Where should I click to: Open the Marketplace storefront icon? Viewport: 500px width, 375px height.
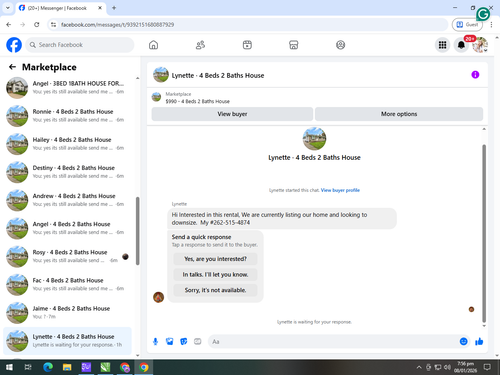point(293,45)
